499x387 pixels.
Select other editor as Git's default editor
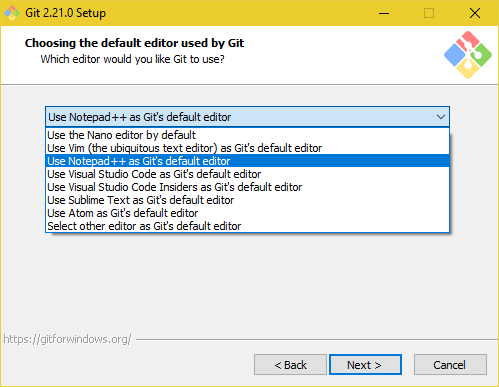[247, 226]
